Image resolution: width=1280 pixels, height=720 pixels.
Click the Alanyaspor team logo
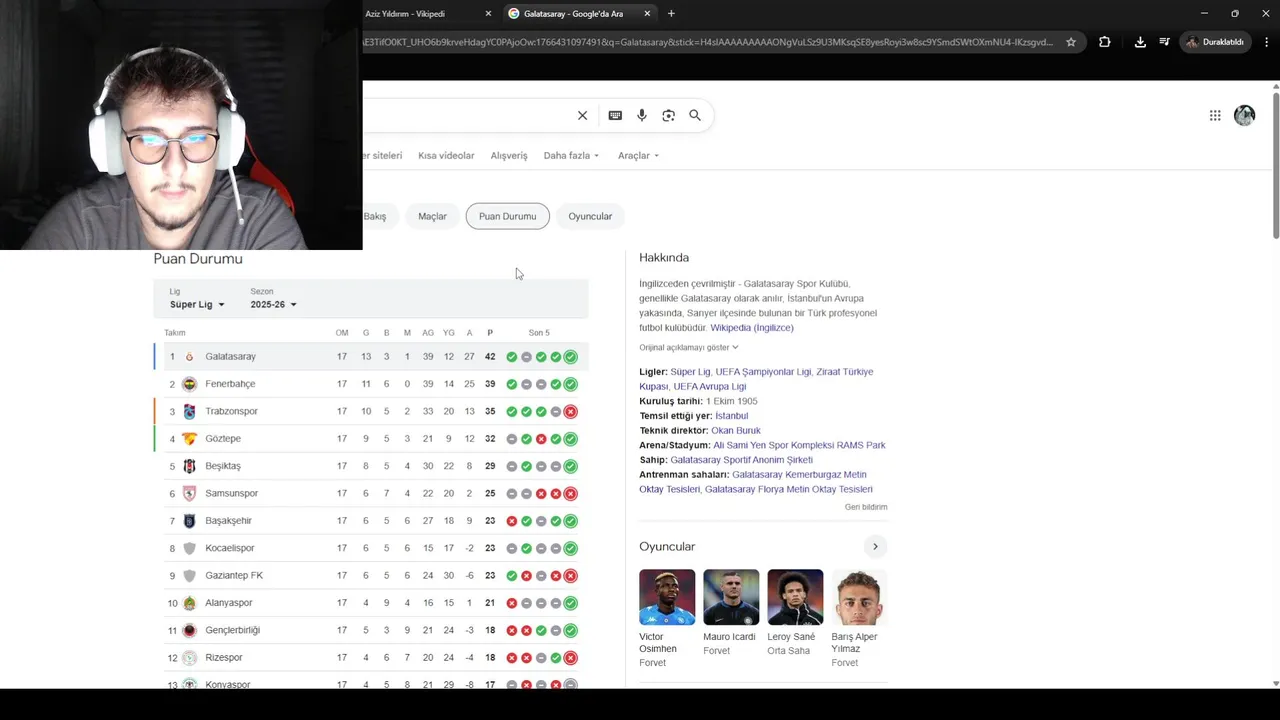[x=189, y=603]
